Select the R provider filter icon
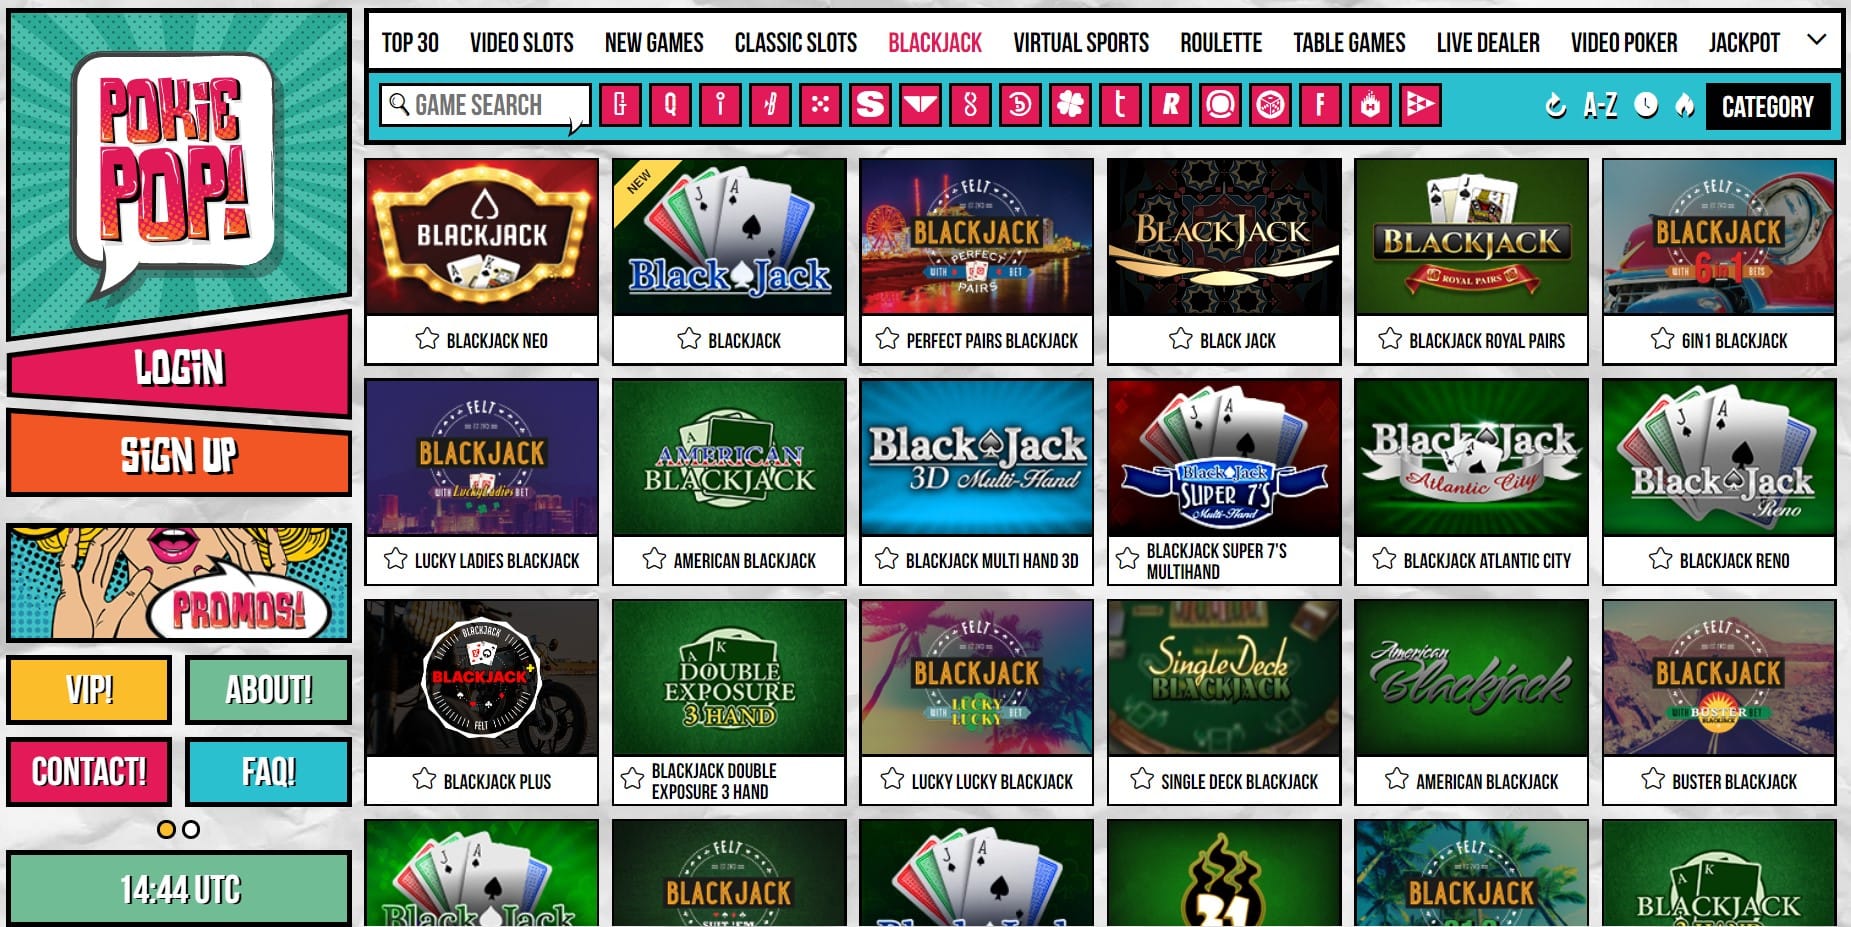This screenshot has height=927, width=1851. click(1170, 105)
